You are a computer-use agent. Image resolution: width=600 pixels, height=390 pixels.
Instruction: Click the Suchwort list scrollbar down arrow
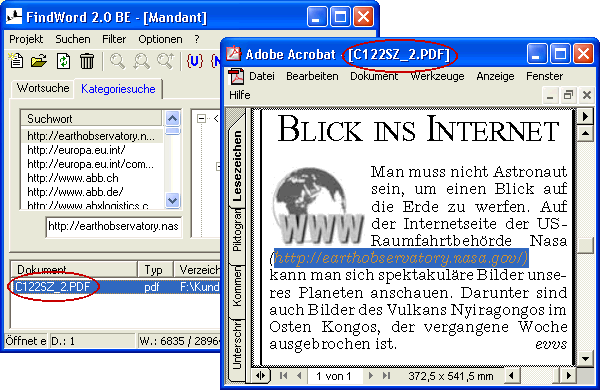(173, 200)
